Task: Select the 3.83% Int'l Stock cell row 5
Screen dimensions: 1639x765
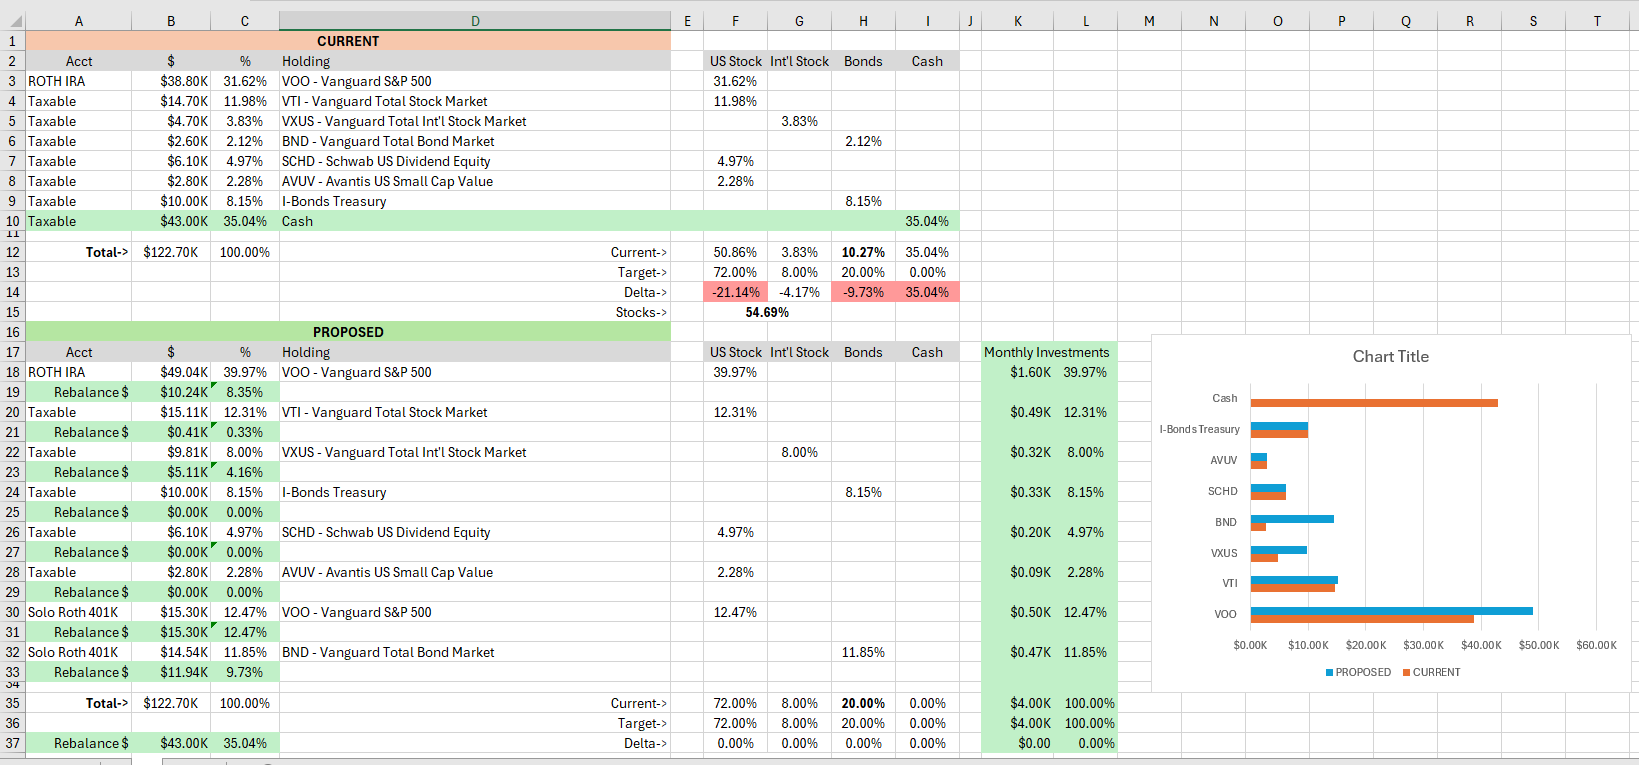Action: pyautogui.click(x=799, y=121)
